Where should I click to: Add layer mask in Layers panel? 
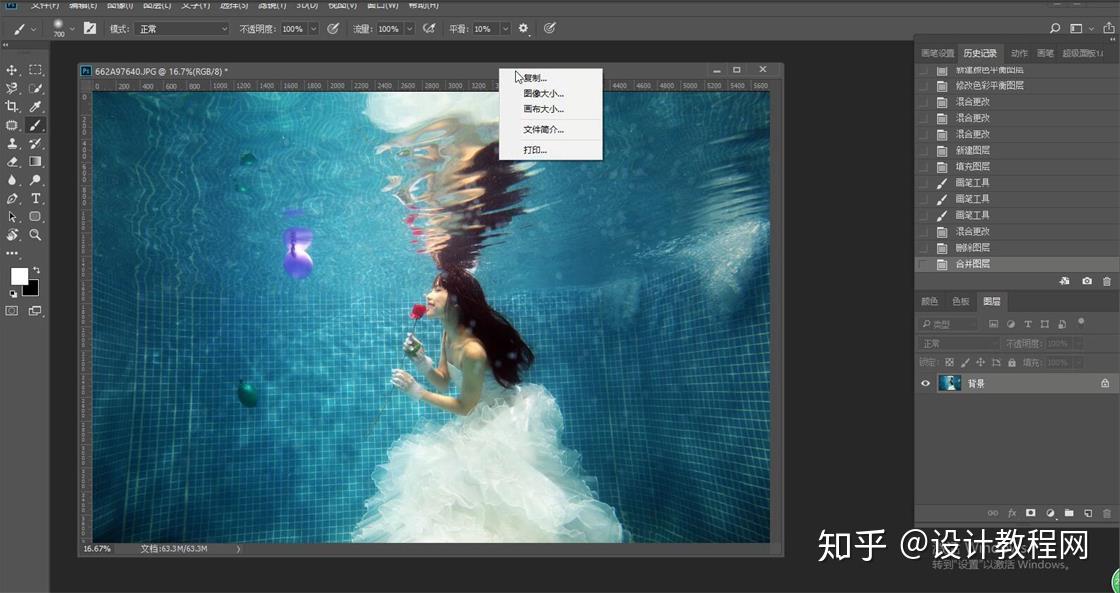(1030, 513)
